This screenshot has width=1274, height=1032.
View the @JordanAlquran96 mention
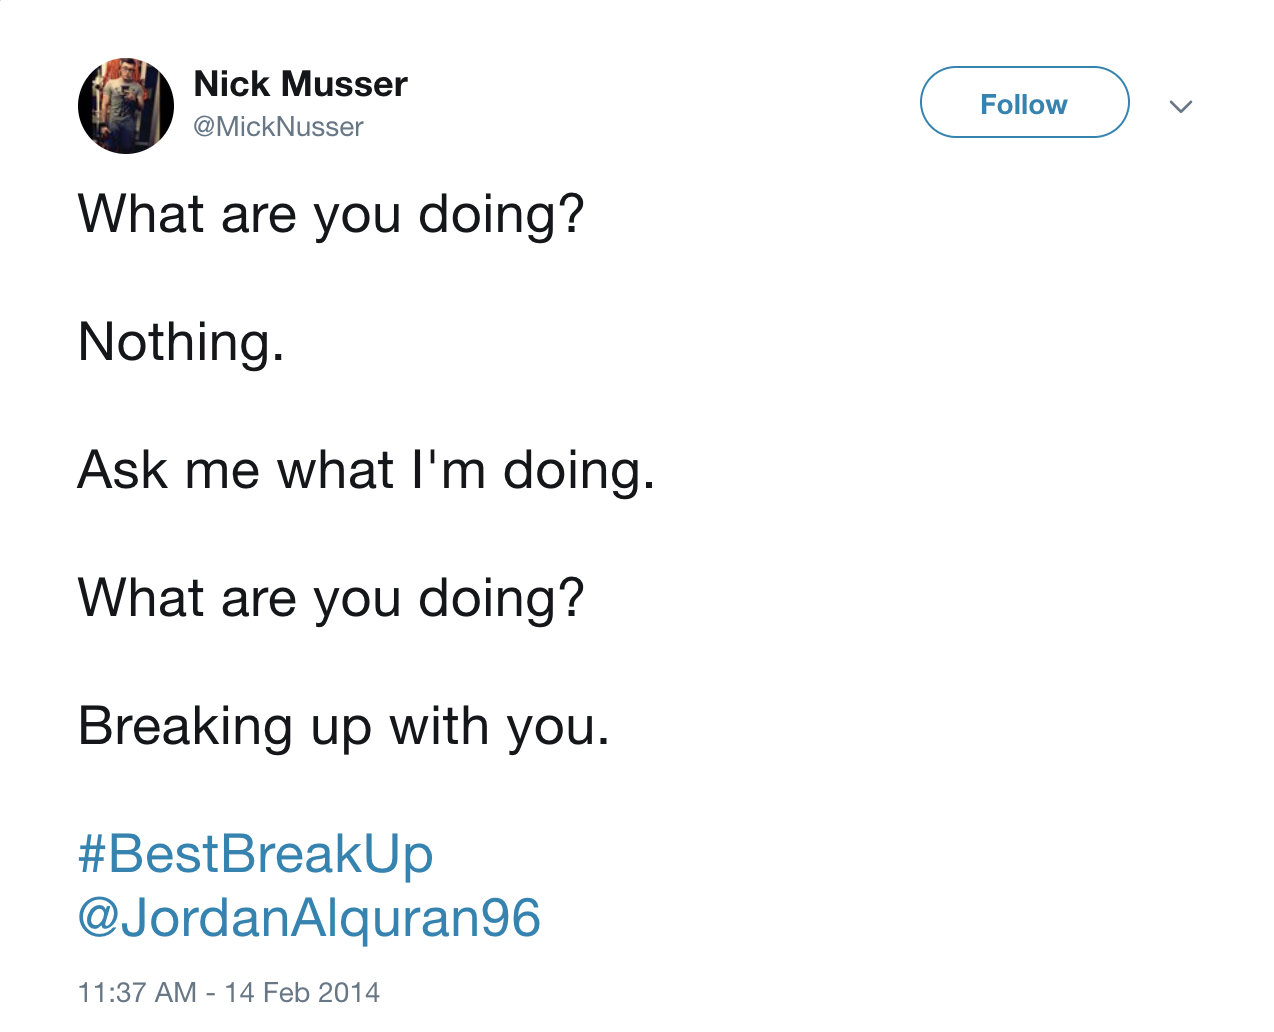click(308, 919)
